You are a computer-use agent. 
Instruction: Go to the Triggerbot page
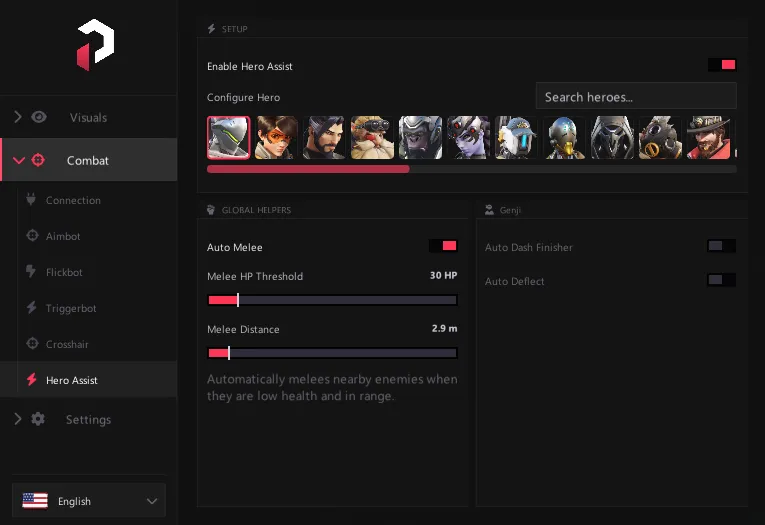[89, 308]
